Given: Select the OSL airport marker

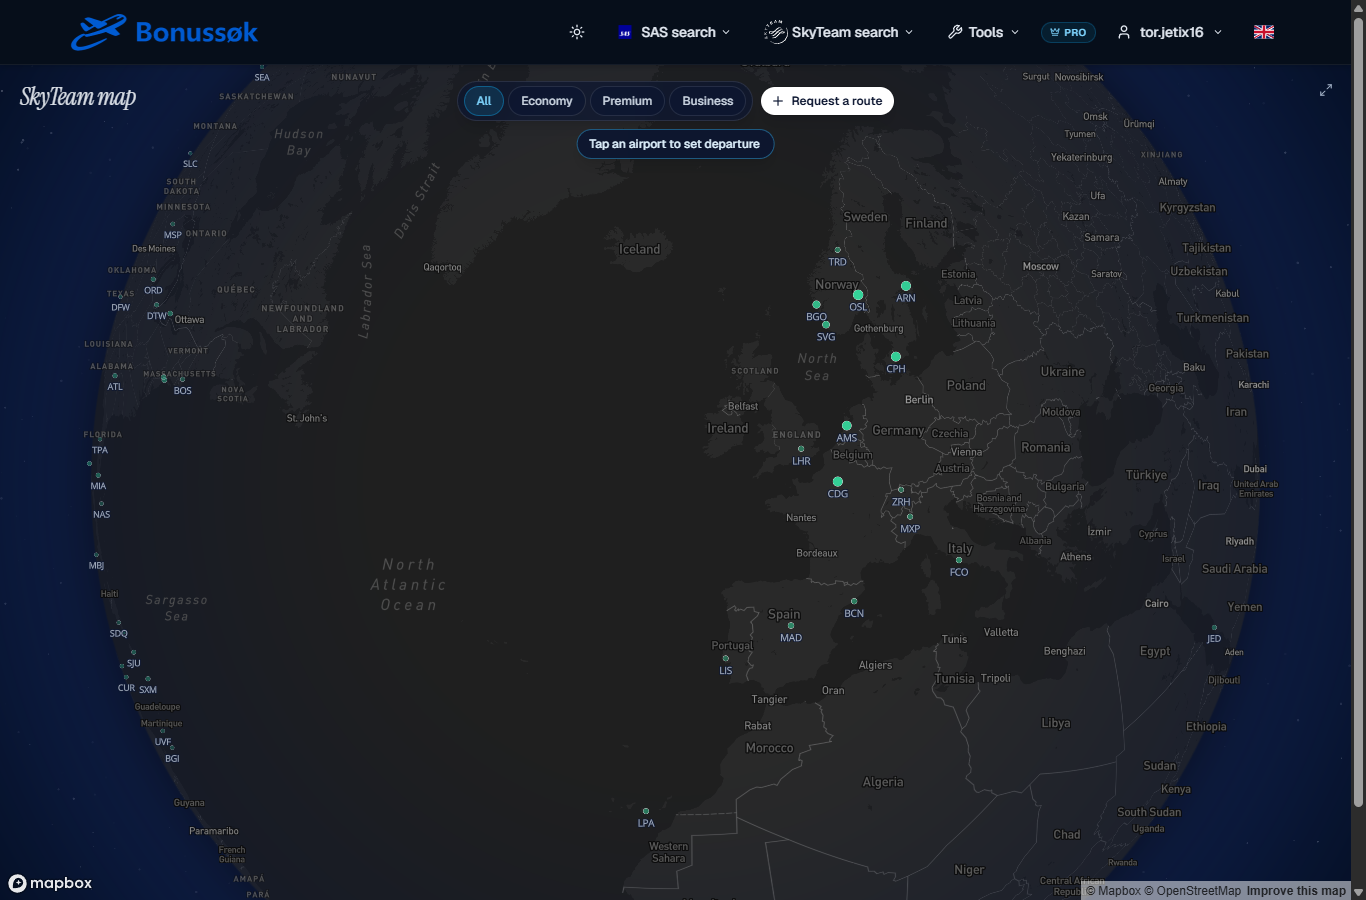Looking at the screenshot, I should click(858, 295).
